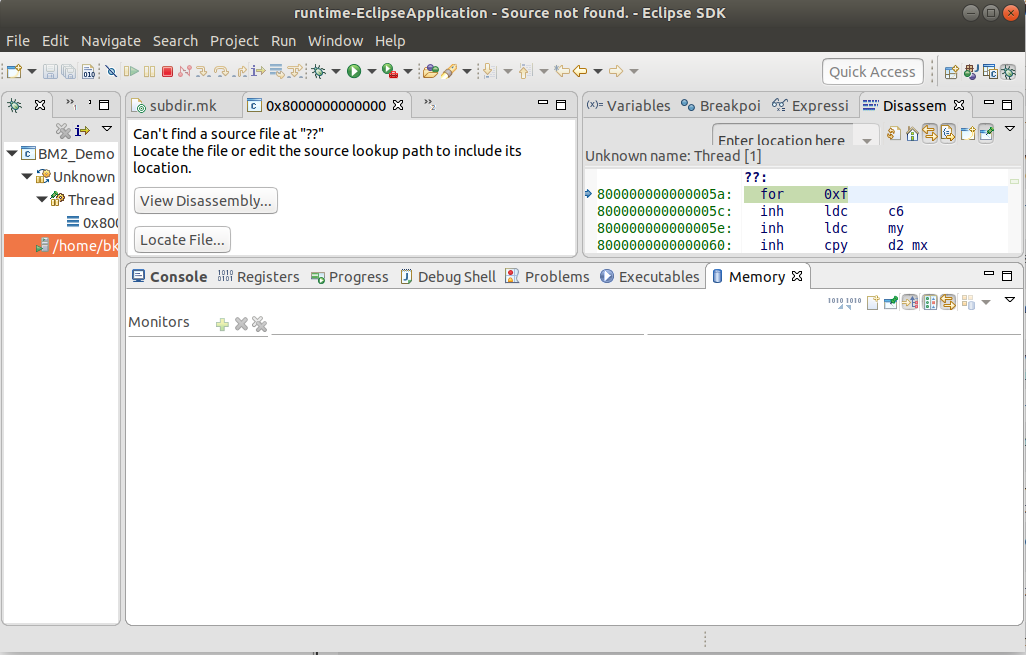Image resolution: width=1026 pixels, height=655 pixels.
Task: Click the Disconnect toolbar icon
Action: point(185,71)
